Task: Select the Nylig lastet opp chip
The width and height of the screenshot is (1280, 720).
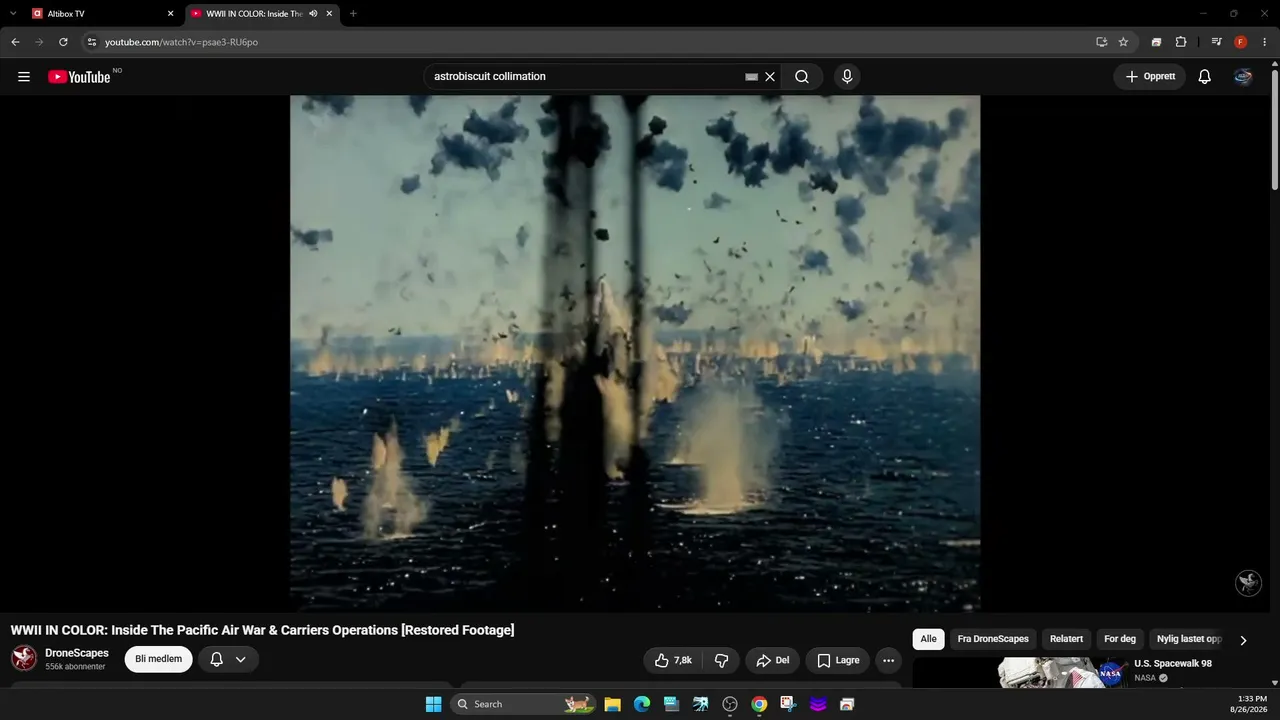Action: (1188, 639)
